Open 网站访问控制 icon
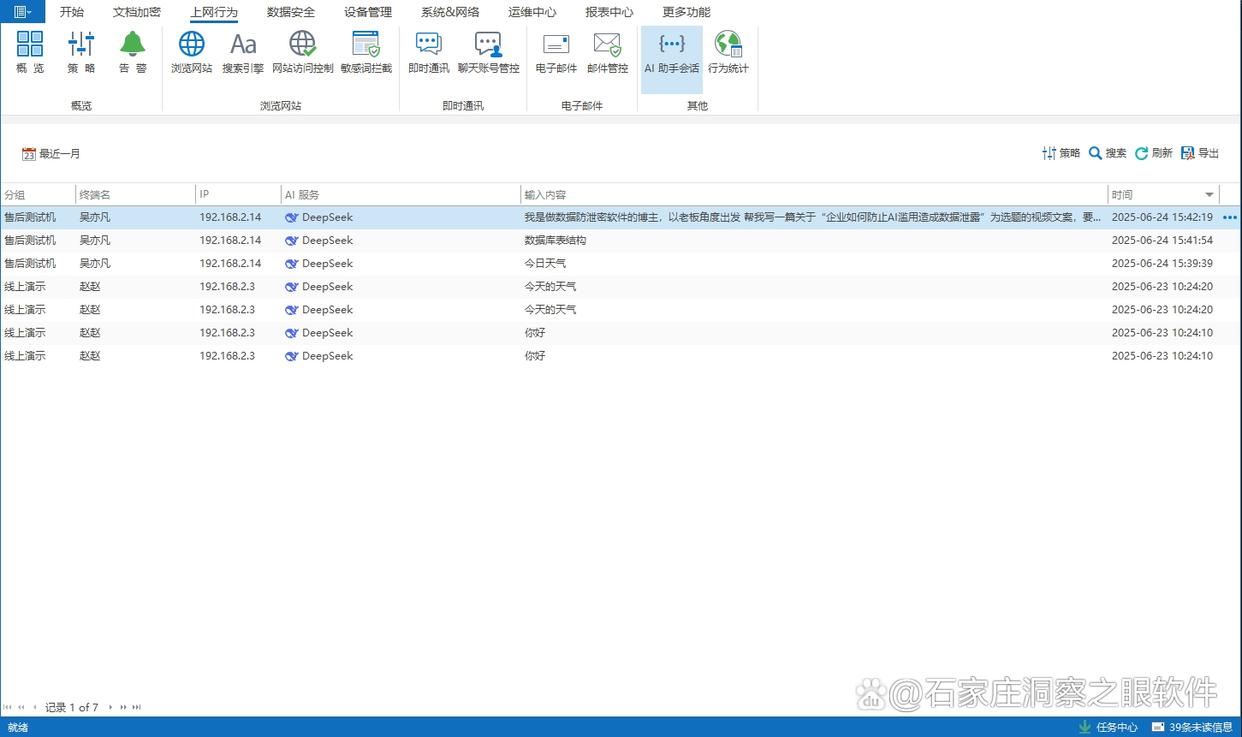 pyautogui.click(x=302, y=52)
